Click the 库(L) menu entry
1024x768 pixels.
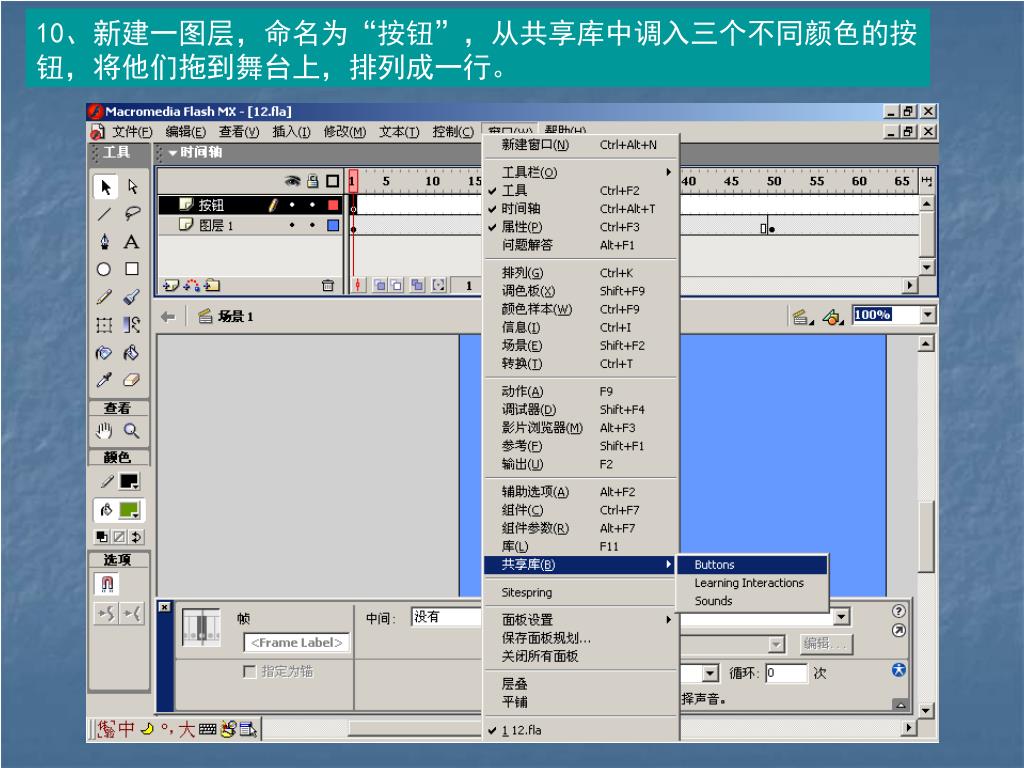coord(581,547)
